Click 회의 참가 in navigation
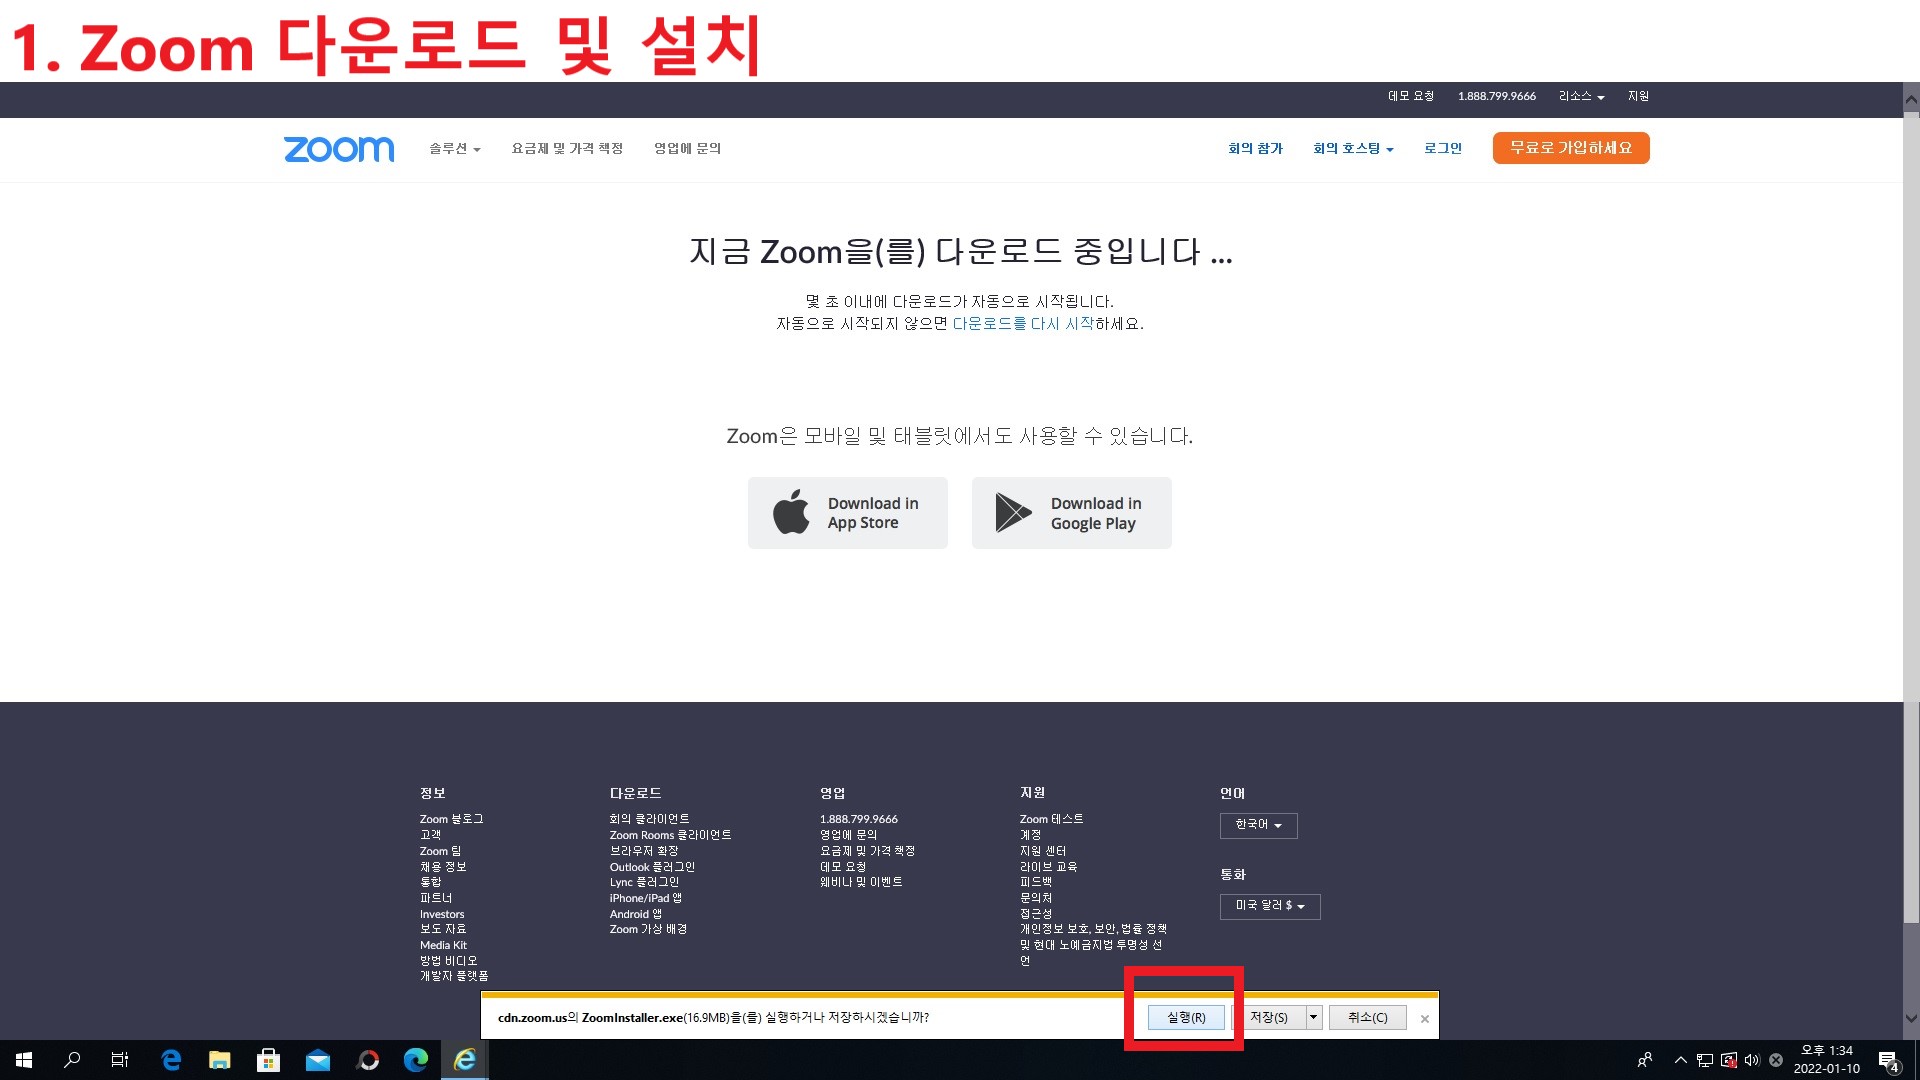 point(1255,148)
